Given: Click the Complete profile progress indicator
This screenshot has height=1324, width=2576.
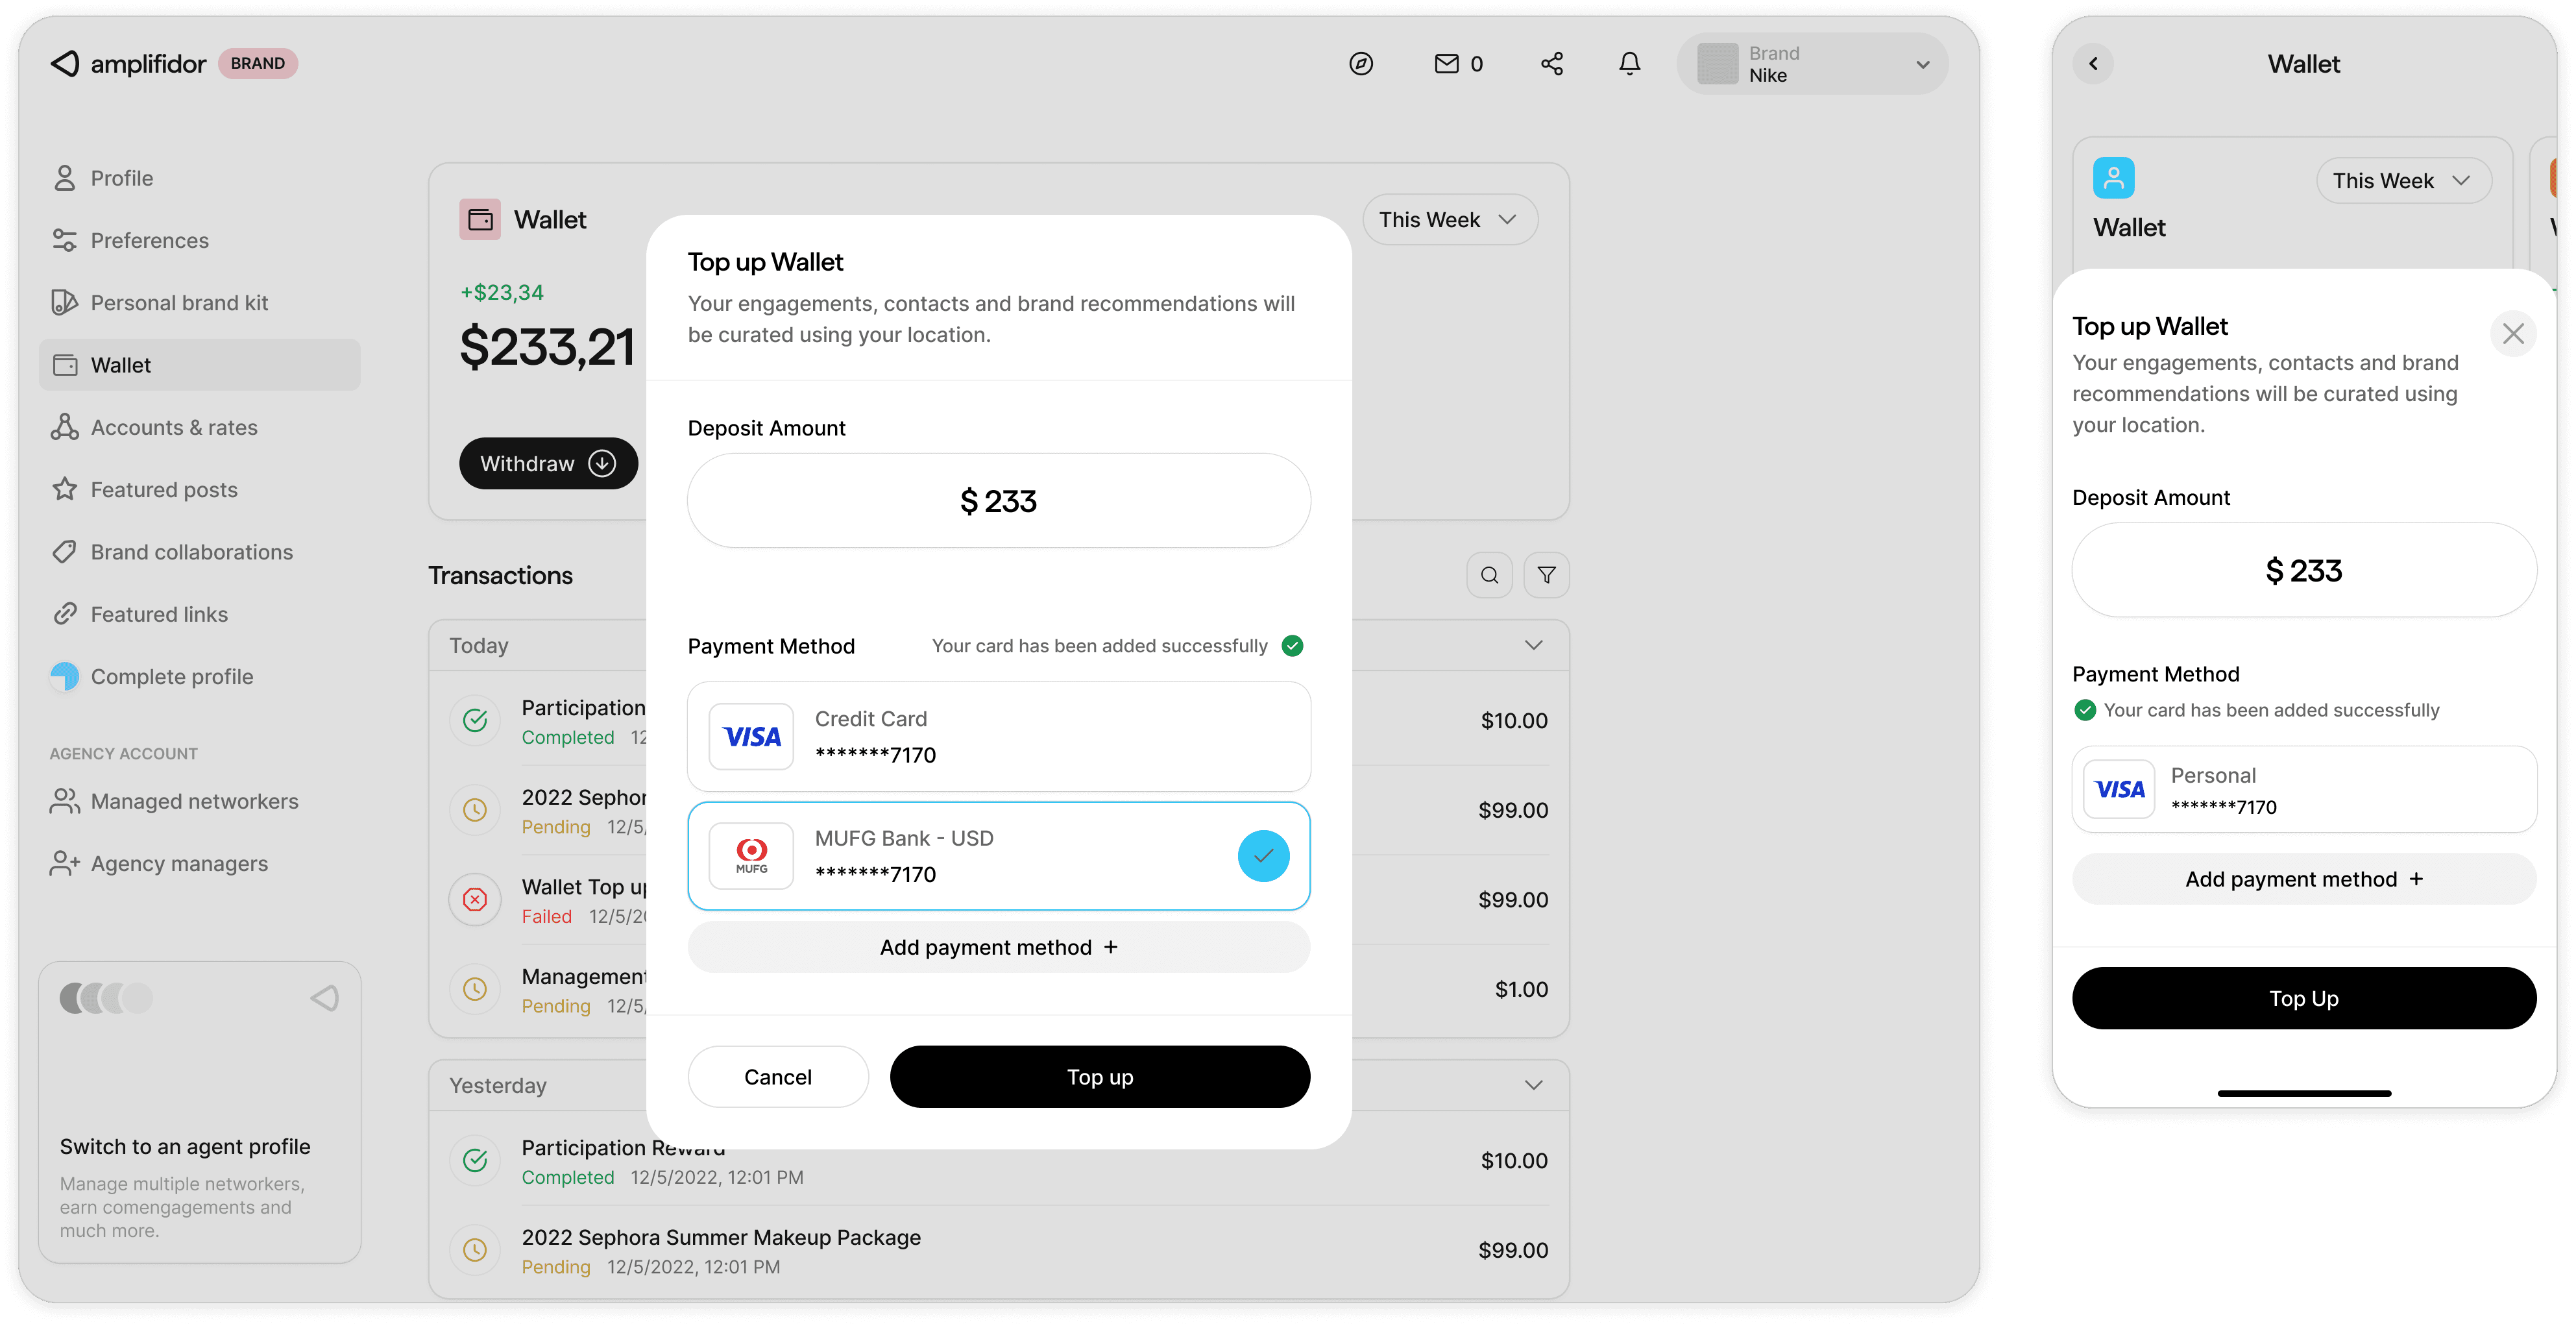Looking at the screenshot, I should pyautogui.click(x=65, y=677).
